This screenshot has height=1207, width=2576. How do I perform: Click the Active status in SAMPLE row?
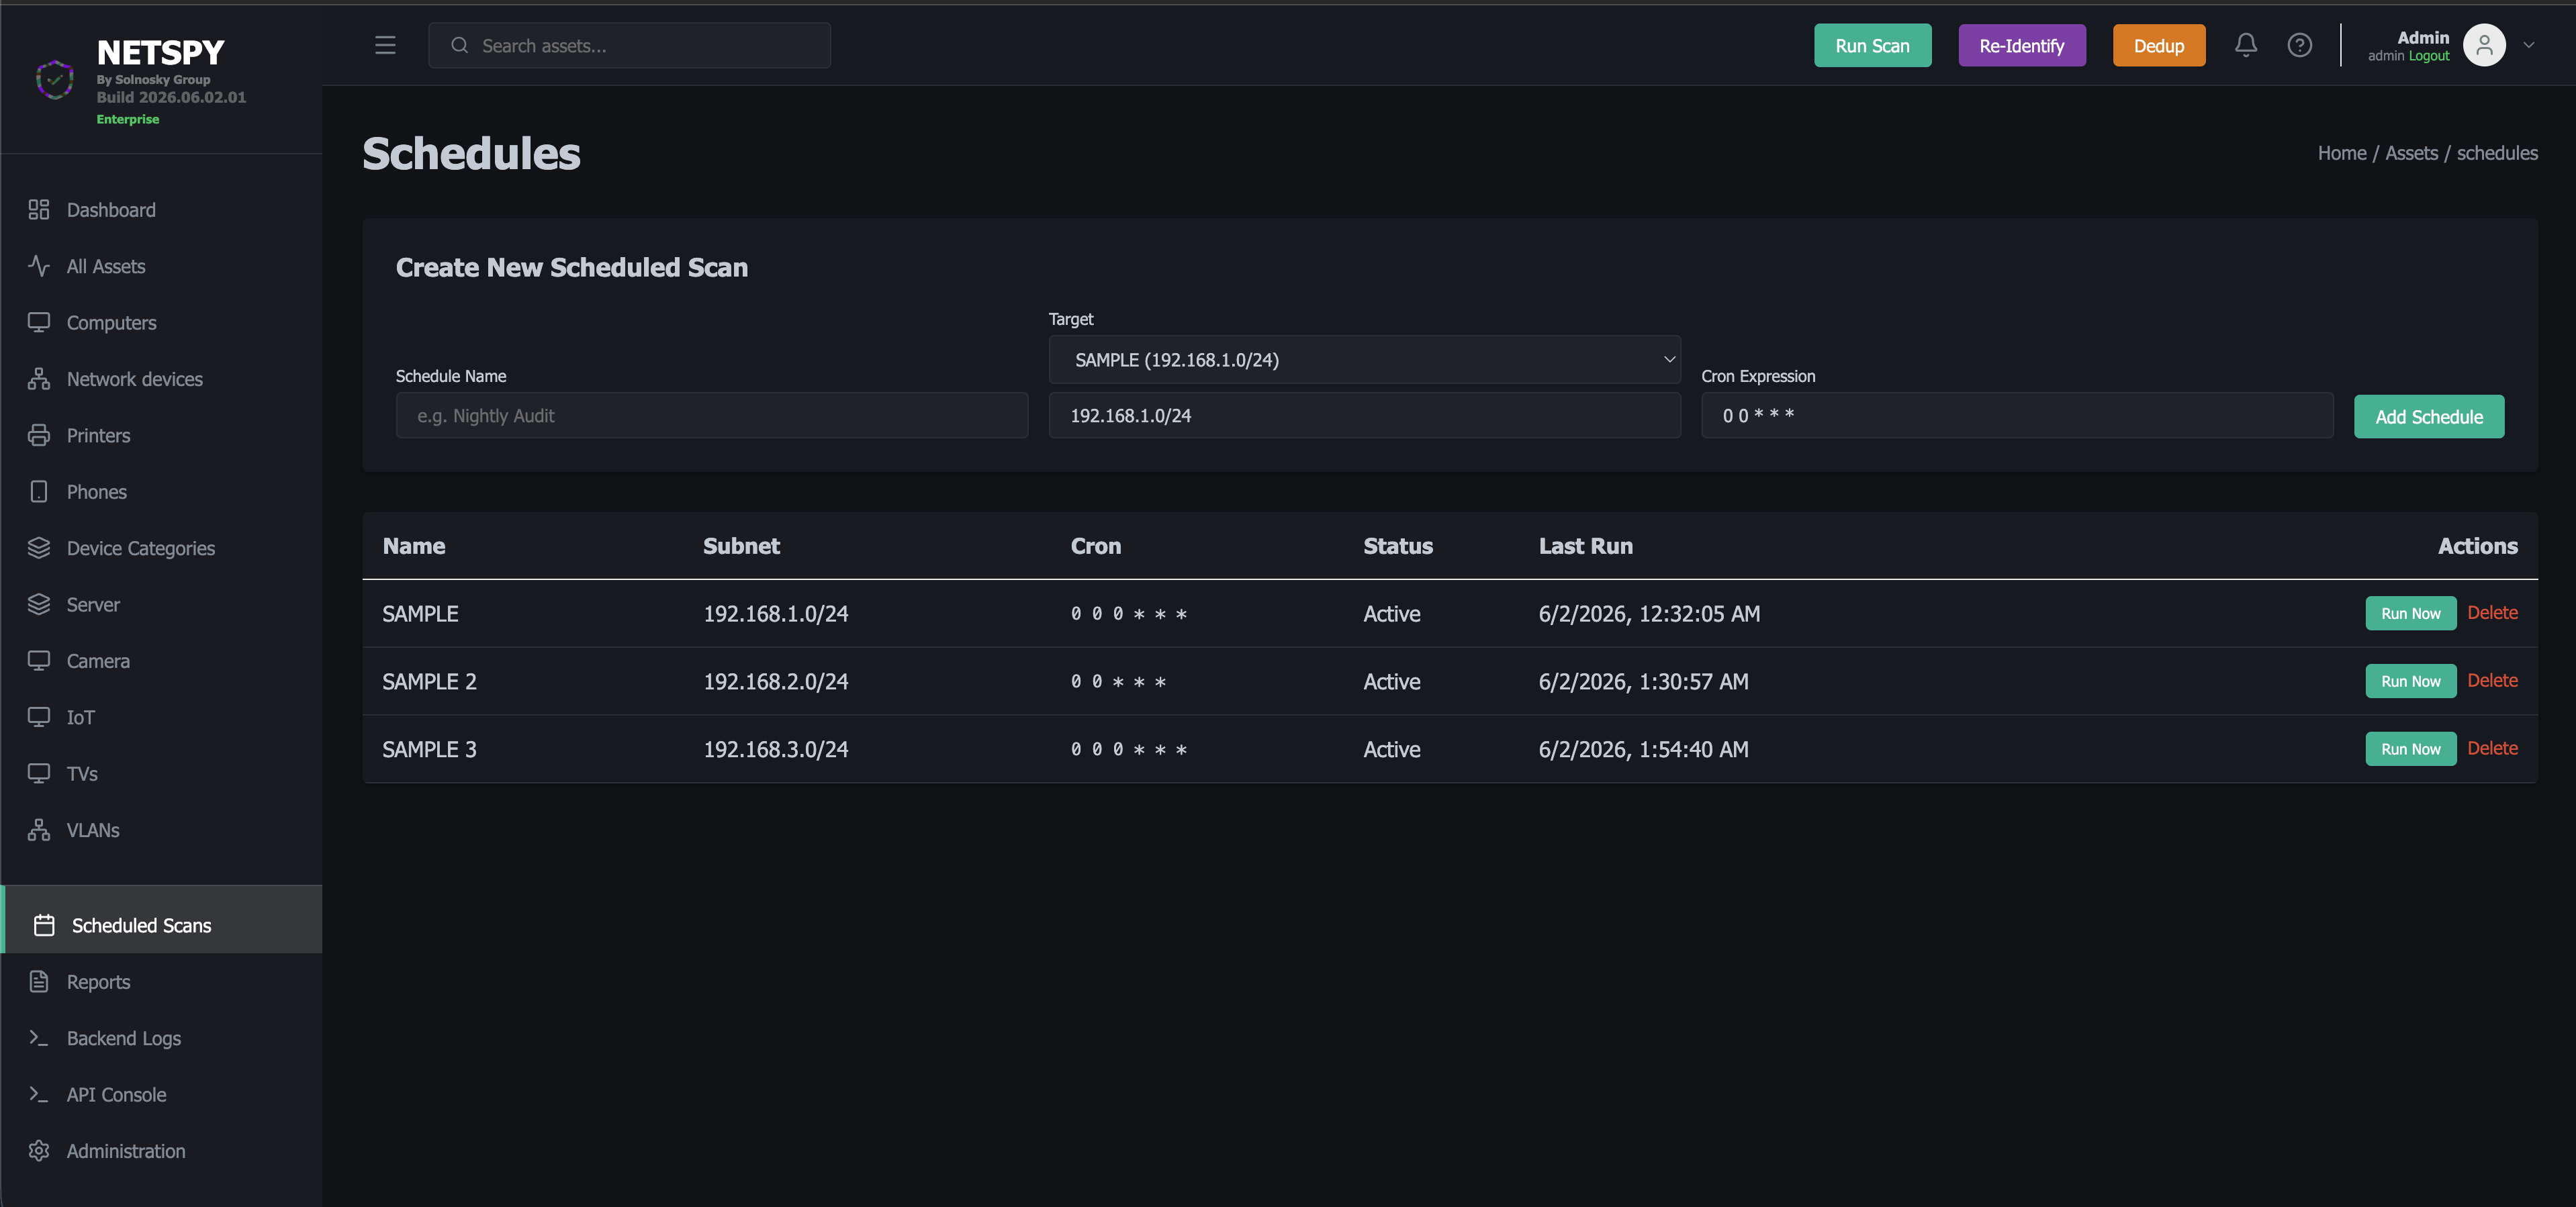tap(1391, 613)
